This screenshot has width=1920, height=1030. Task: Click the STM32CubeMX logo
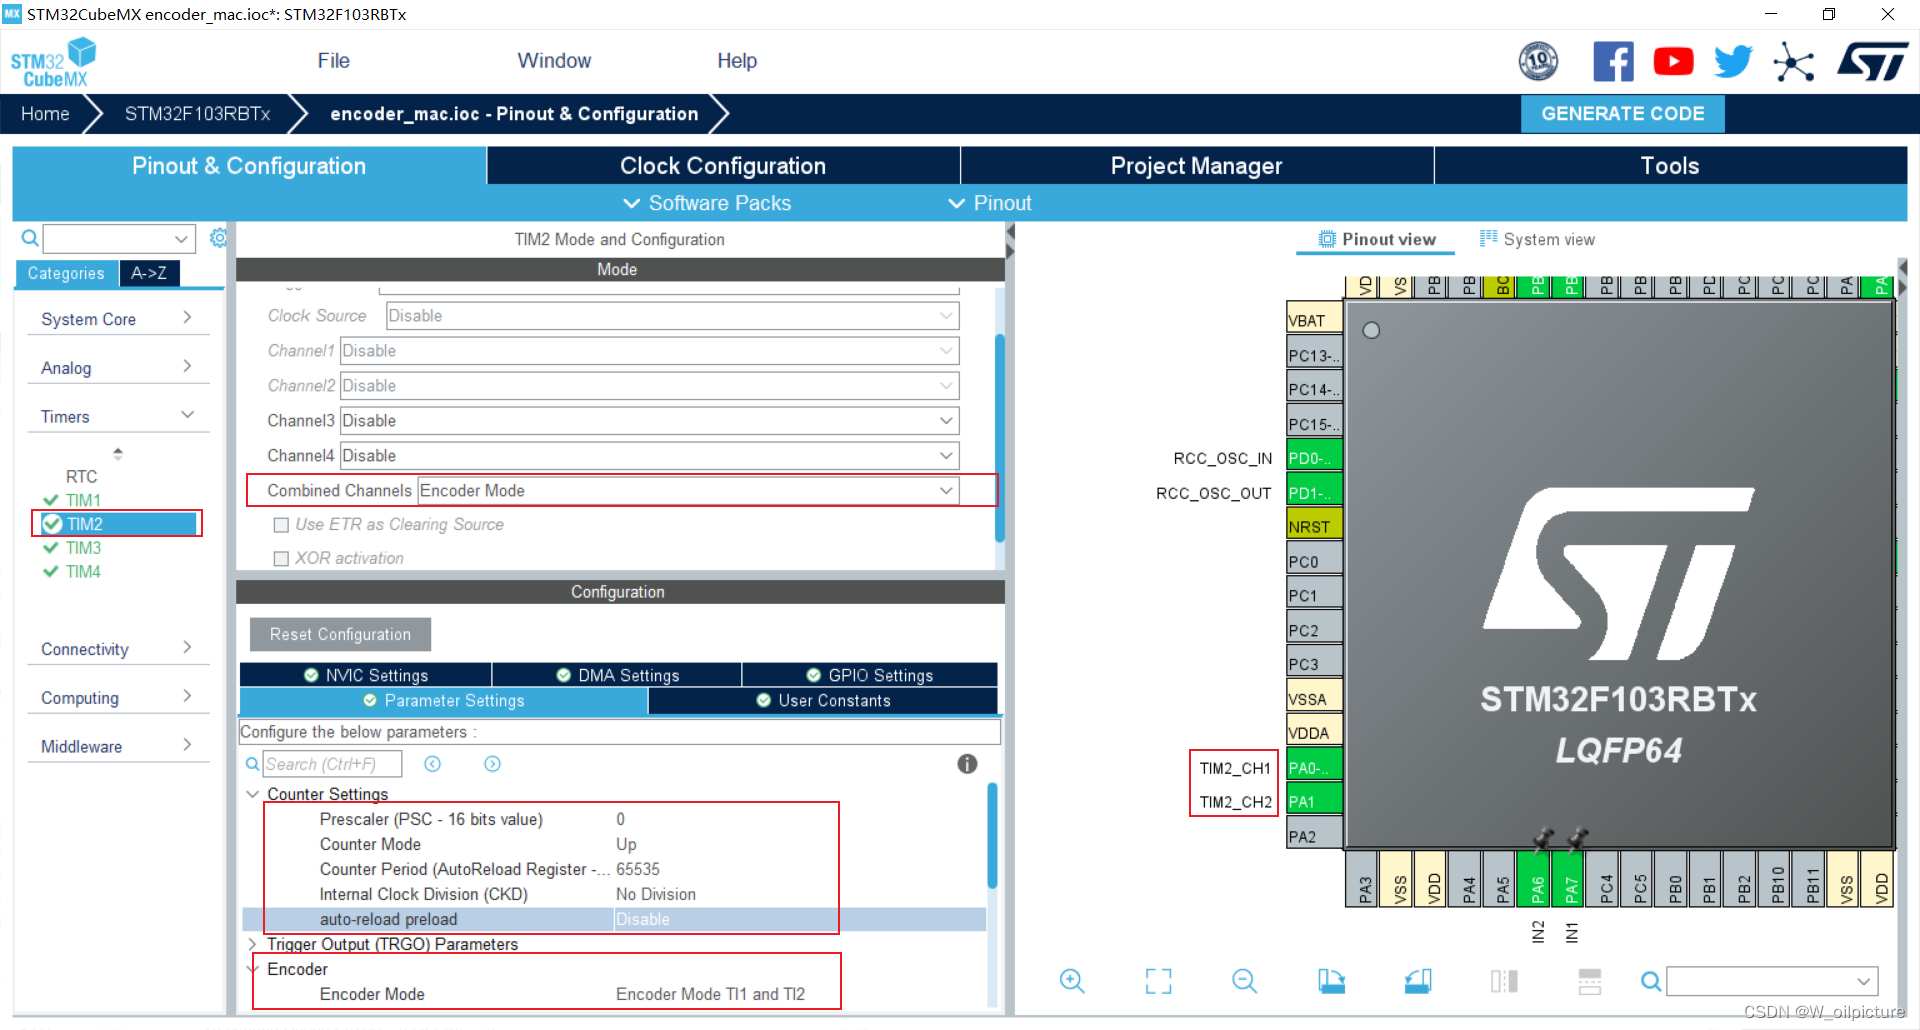click(x=53, y=62)
